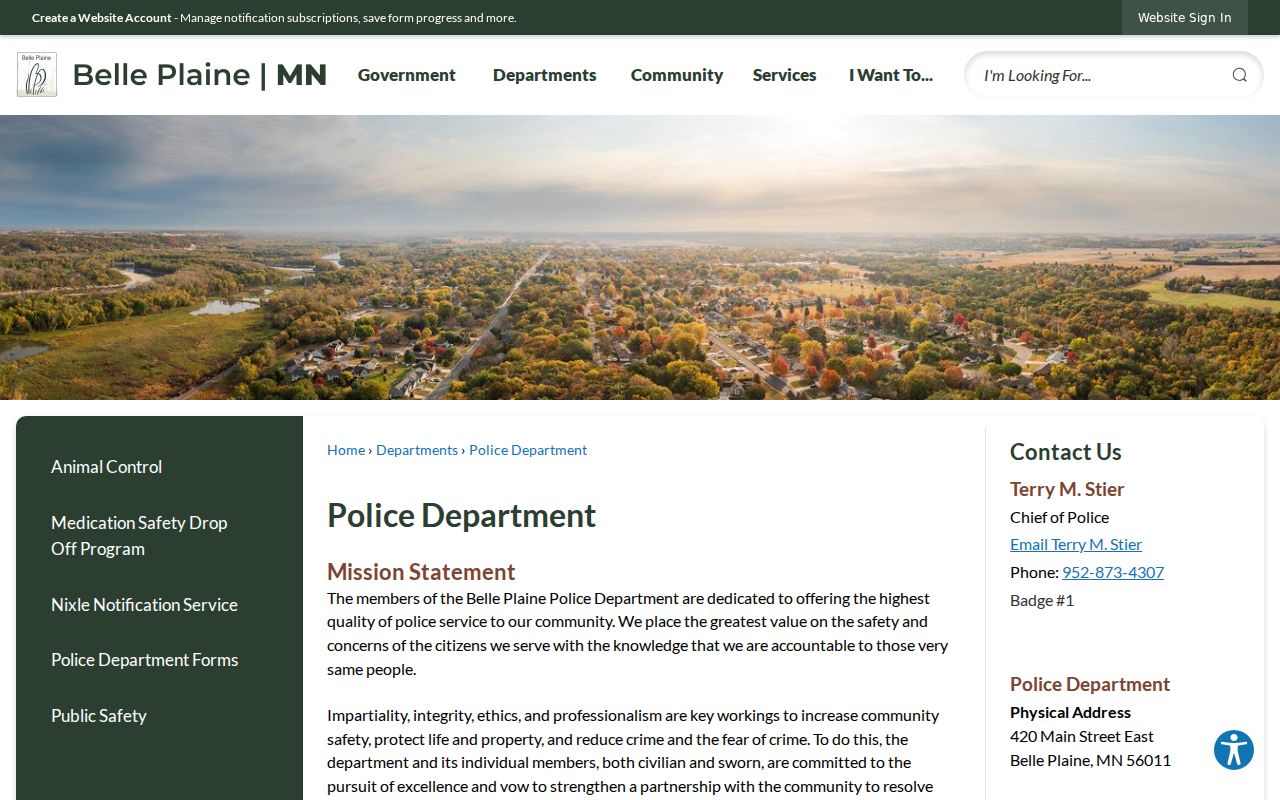Click the Terry M. Stier name
The image size is (1280, 800).
1067,489
